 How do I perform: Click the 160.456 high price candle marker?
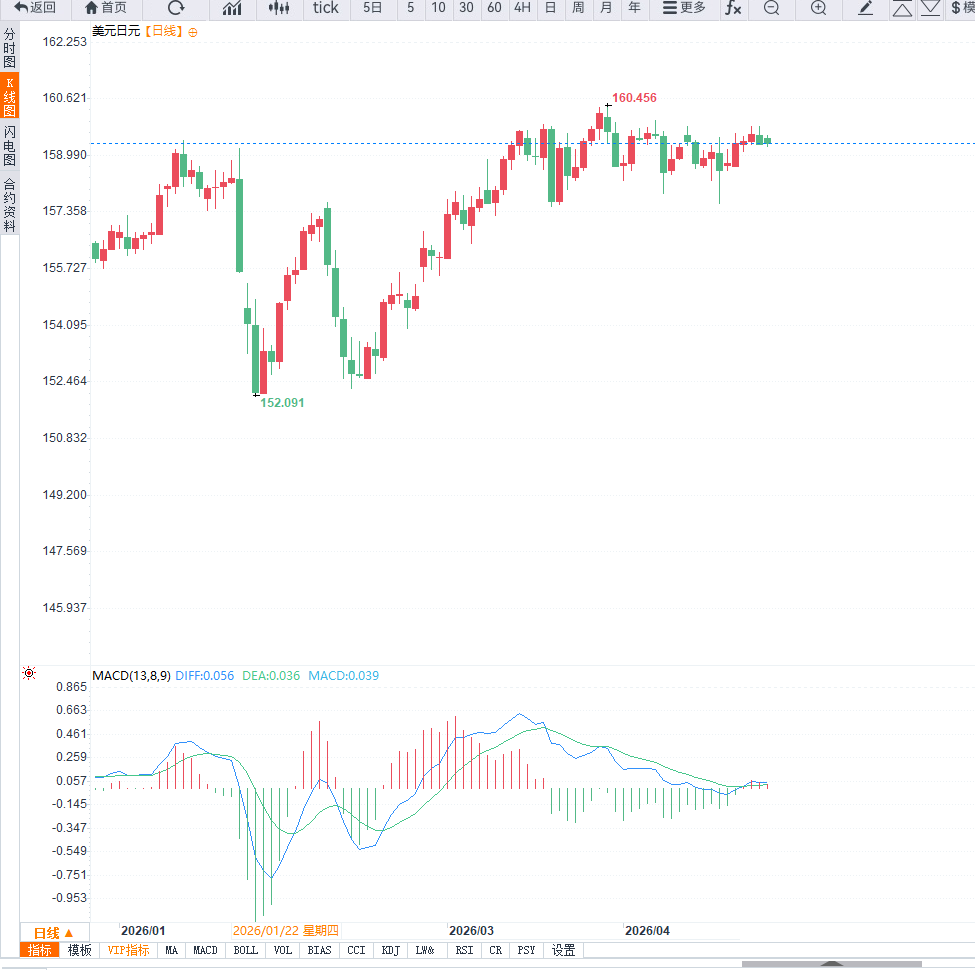tap(608, 105)
